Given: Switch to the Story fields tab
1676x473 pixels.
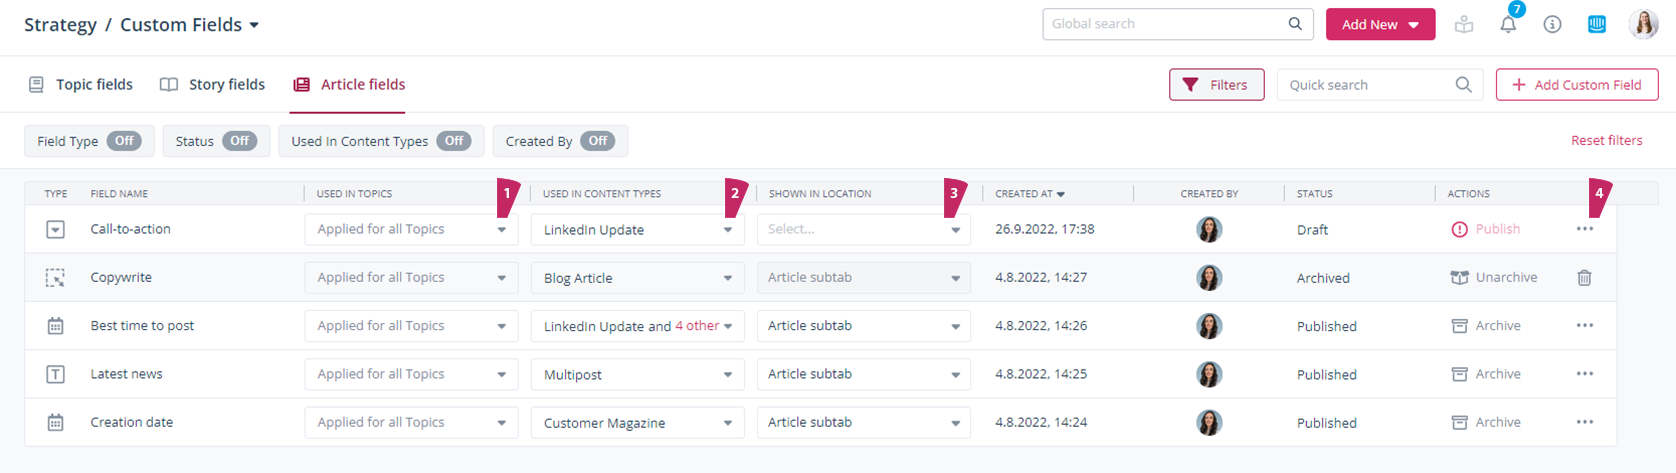Looking at the screenshot, I should [x=213, y=85].
